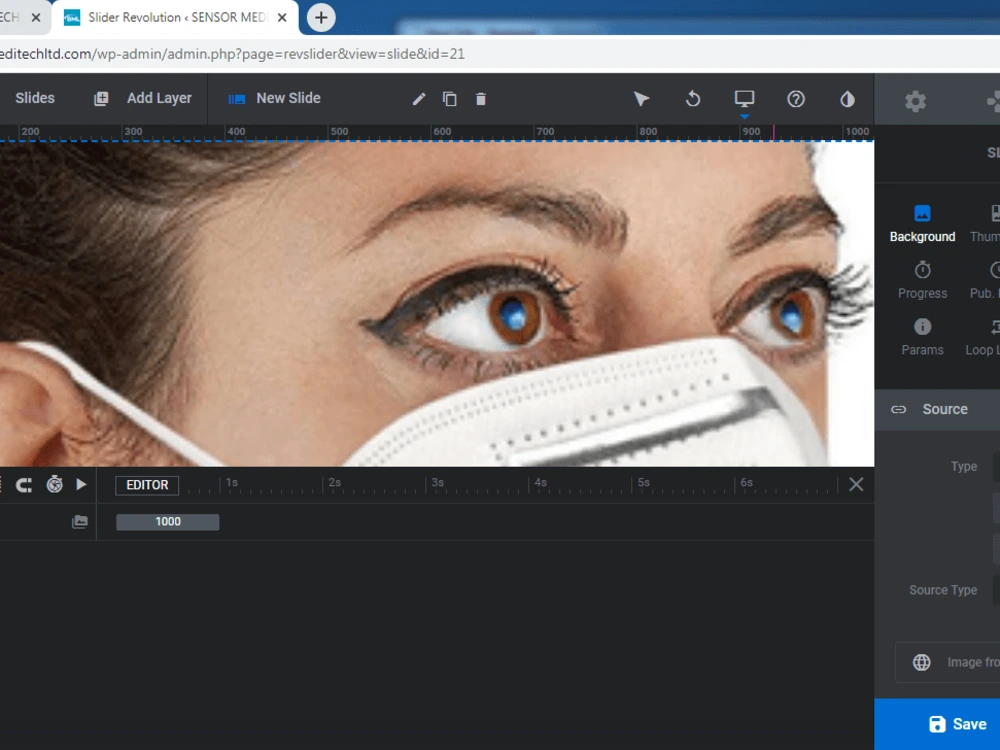Select the Background tab icon in right panel

(922, 213)
